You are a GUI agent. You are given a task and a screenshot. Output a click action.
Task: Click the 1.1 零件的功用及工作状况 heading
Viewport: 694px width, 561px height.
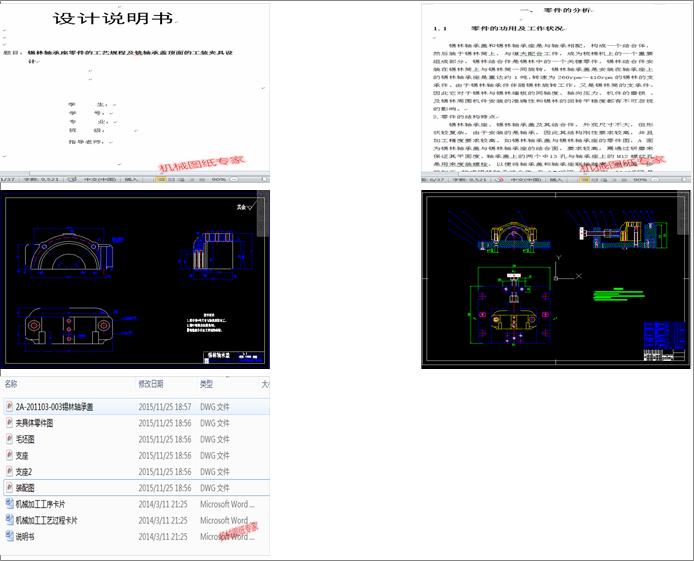click(x=499, y=28)
